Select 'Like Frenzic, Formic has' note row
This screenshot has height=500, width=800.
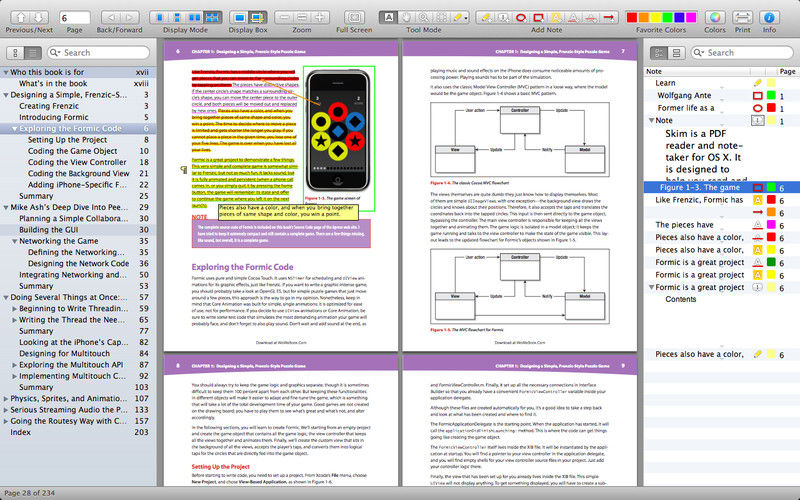tap(721, 200)
